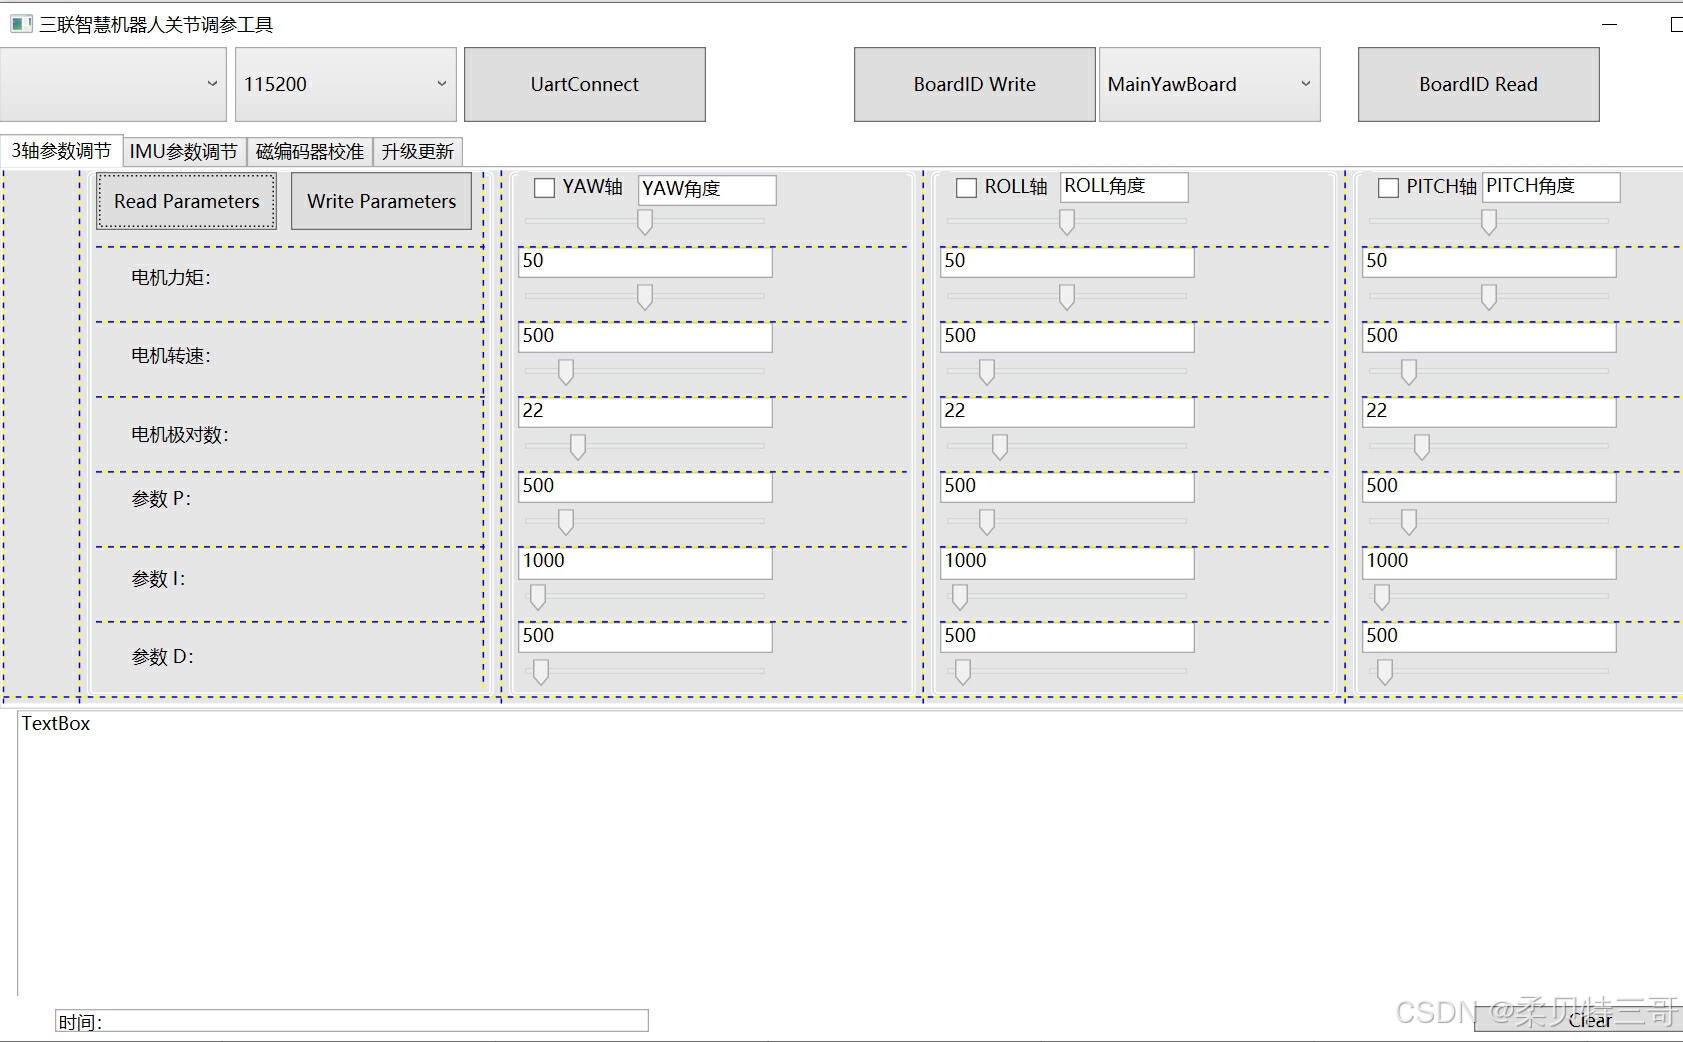Image resolution: width=1683 pixels, height=1042 pixels.
Task: Click the ROLL pole pairs slider thumb
Action: coord(1000,447)
